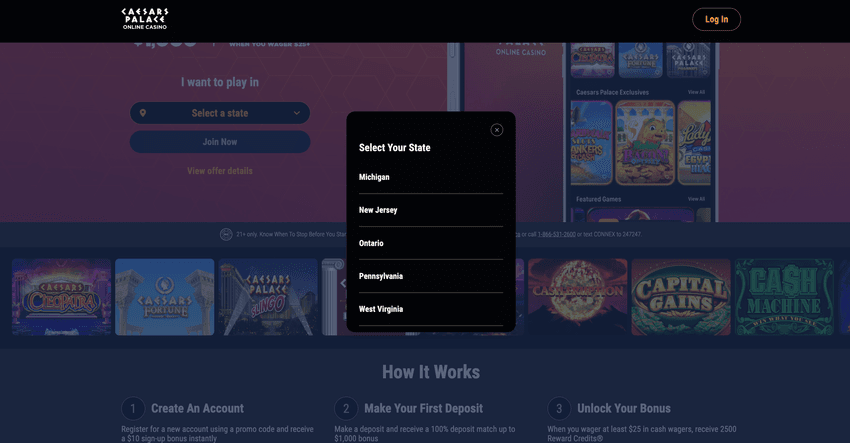Select West Virginia in the state list
850x443 pixels.
click(x=431, y=310)
